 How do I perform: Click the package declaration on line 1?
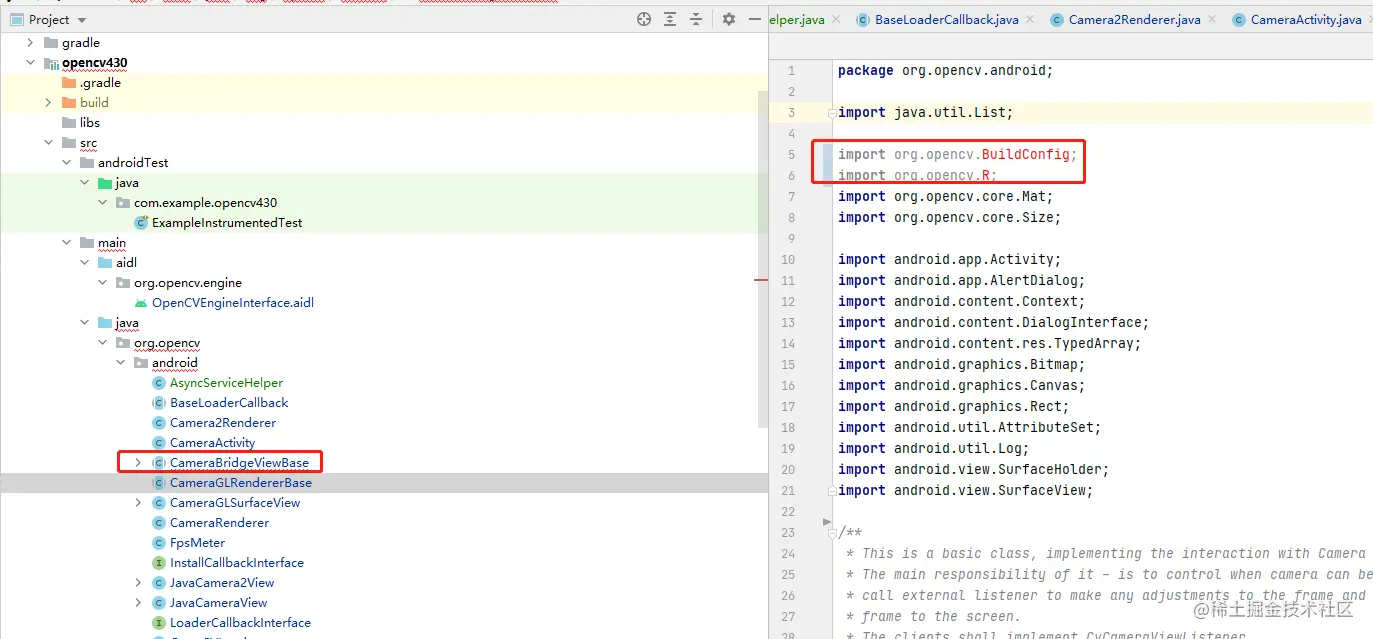(946, 71)
